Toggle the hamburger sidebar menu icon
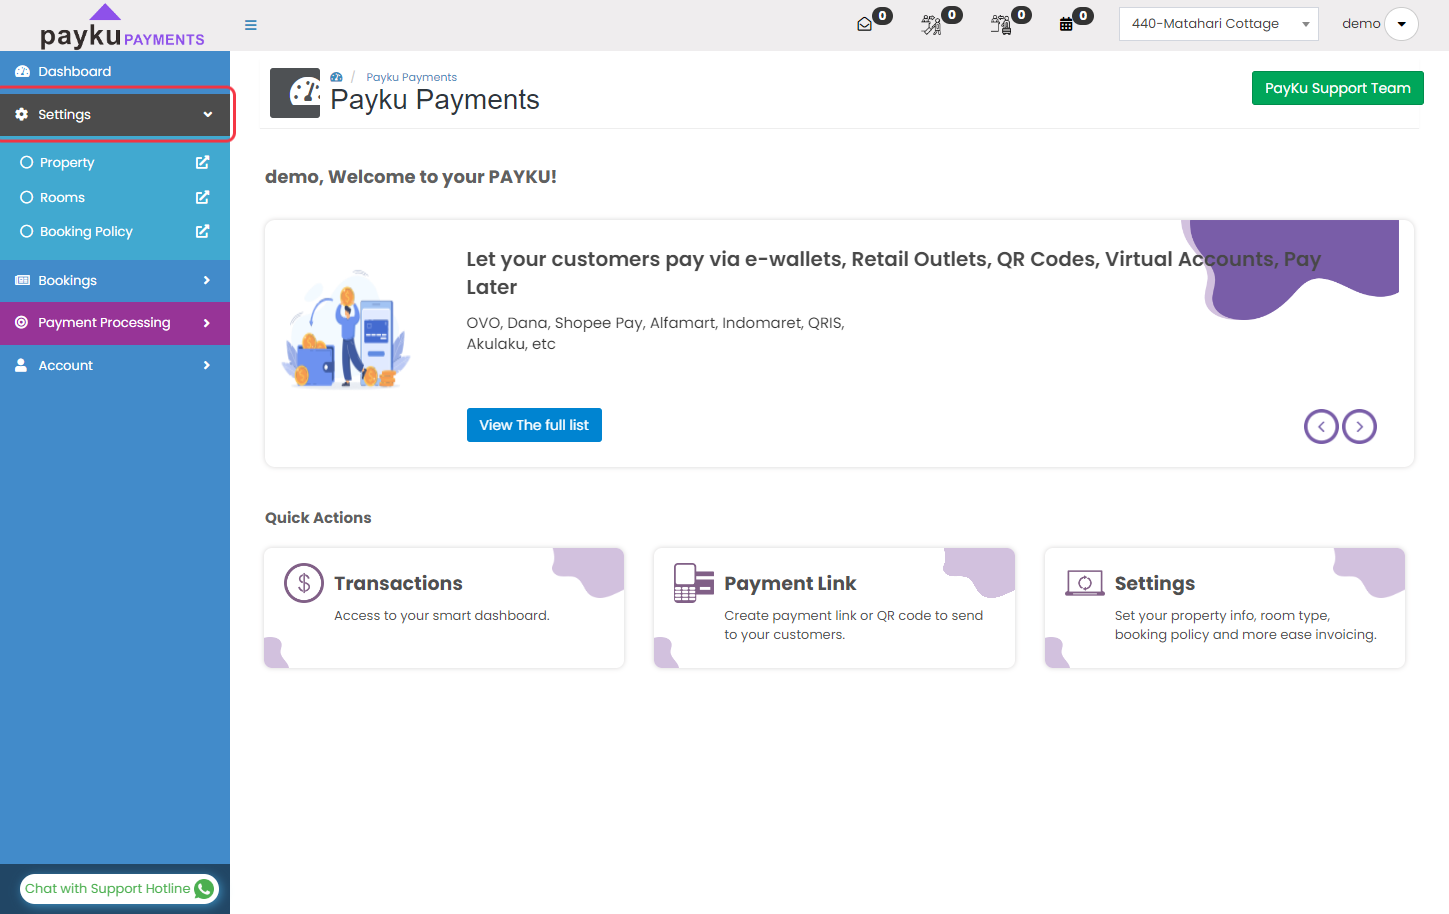The image size is (1449, 914). [251, 25]
